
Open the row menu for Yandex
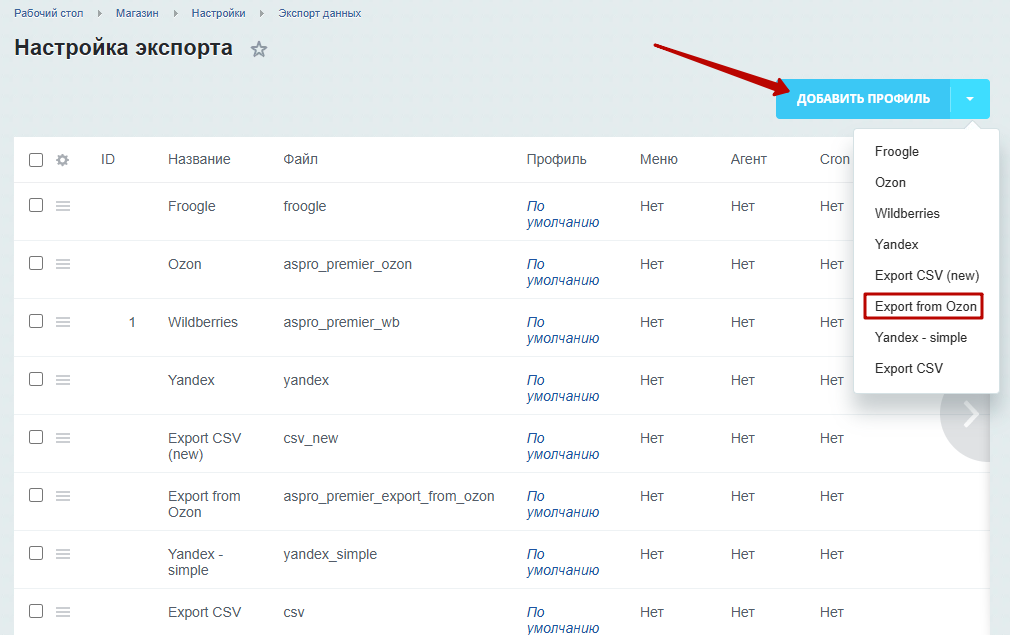(x=62, y=380)
